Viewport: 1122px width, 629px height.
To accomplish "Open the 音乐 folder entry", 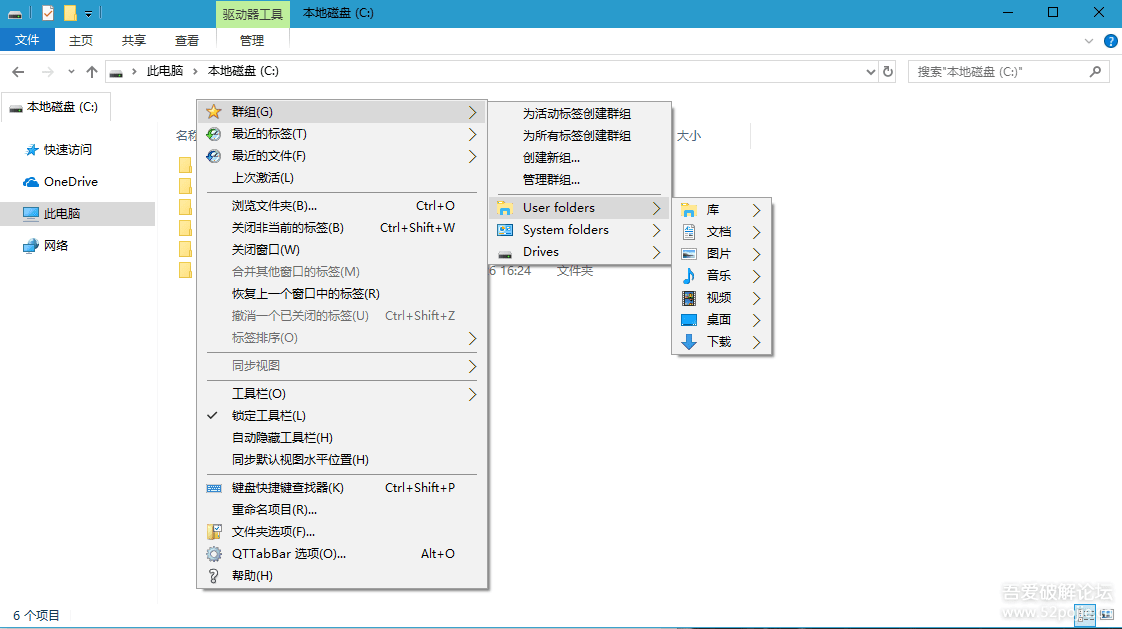I will [x=722, y=276].
